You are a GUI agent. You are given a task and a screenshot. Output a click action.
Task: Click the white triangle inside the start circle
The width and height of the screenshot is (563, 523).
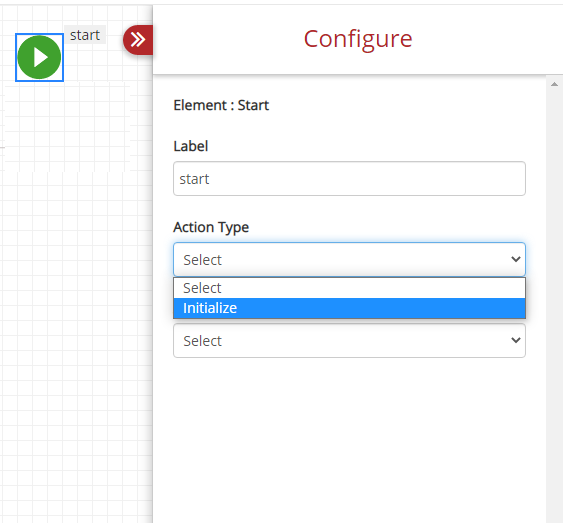41,57
